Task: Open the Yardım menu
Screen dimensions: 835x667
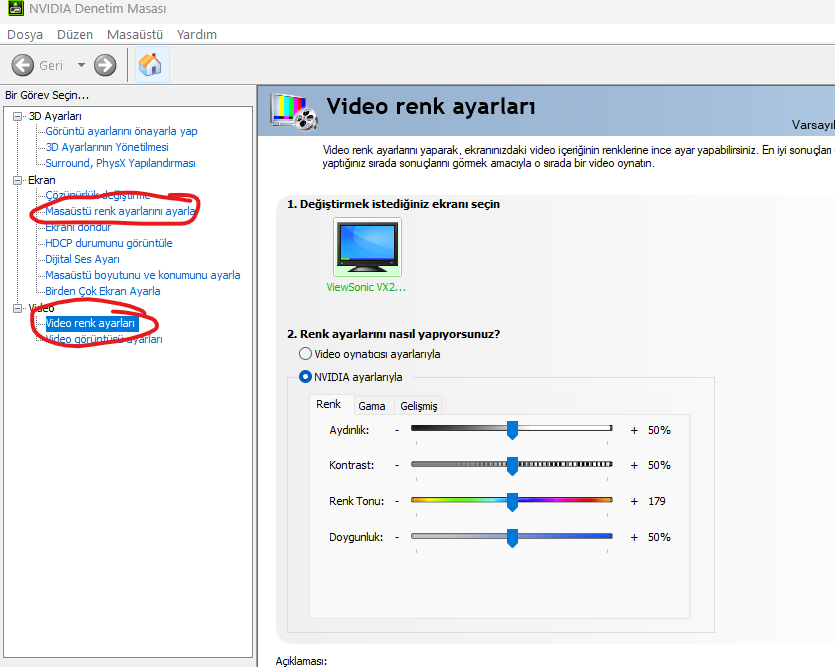Action: [197, 35]
